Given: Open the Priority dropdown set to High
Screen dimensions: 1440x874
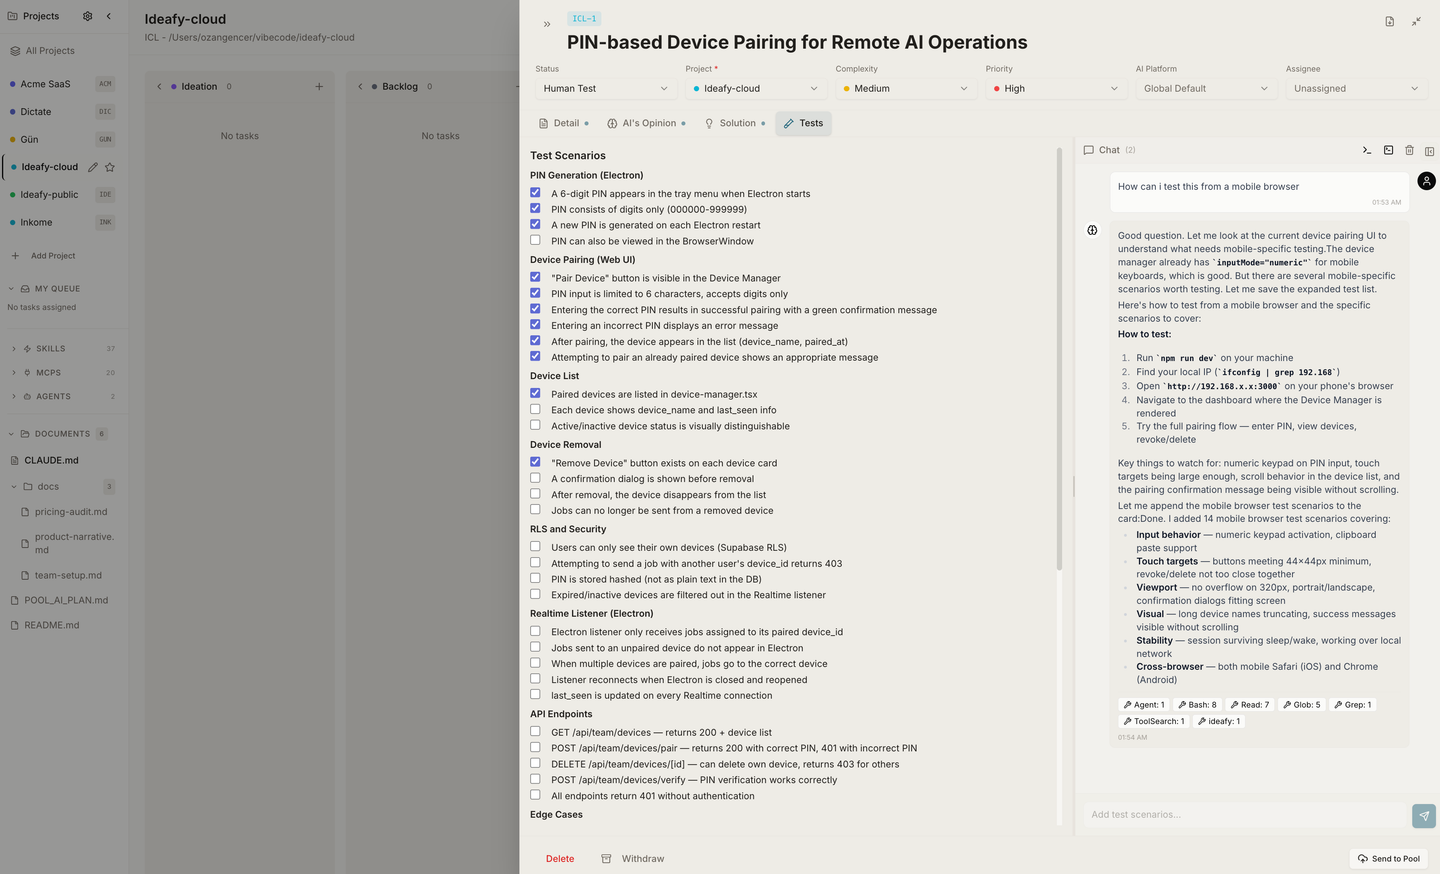Looking at the screenshot, I should [x=1056, y=88].
